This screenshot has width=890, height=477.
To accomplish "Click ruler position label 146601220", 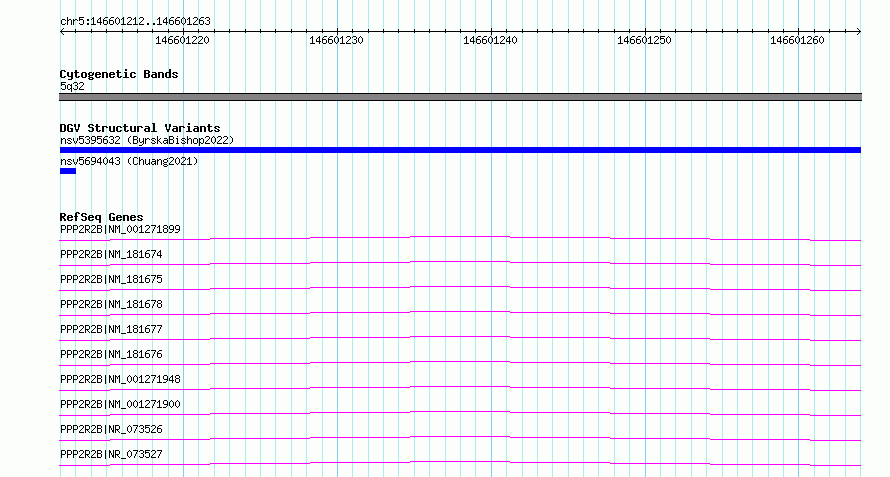I will click(x=182, y=40).
